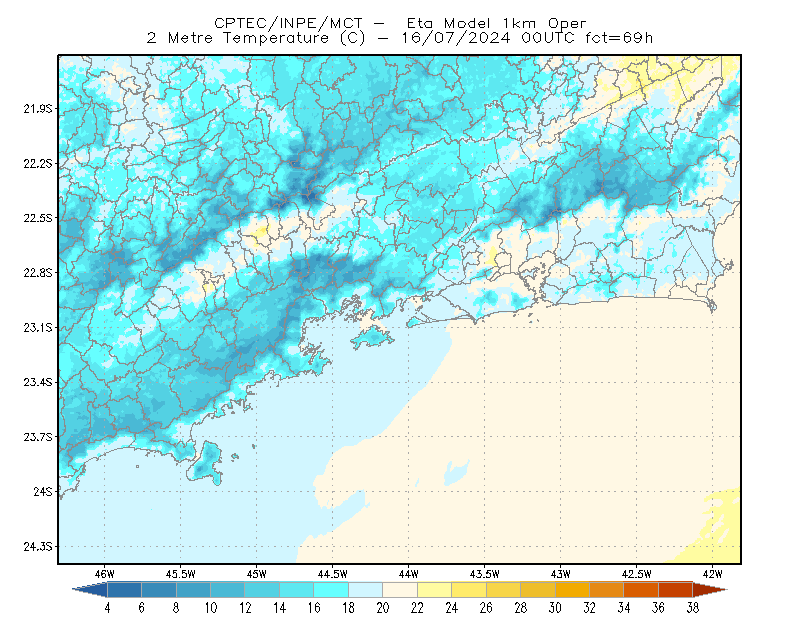This screenshot has width=800, height=618.
Task: Click the 43.5W longitude label
Action: 485,574
